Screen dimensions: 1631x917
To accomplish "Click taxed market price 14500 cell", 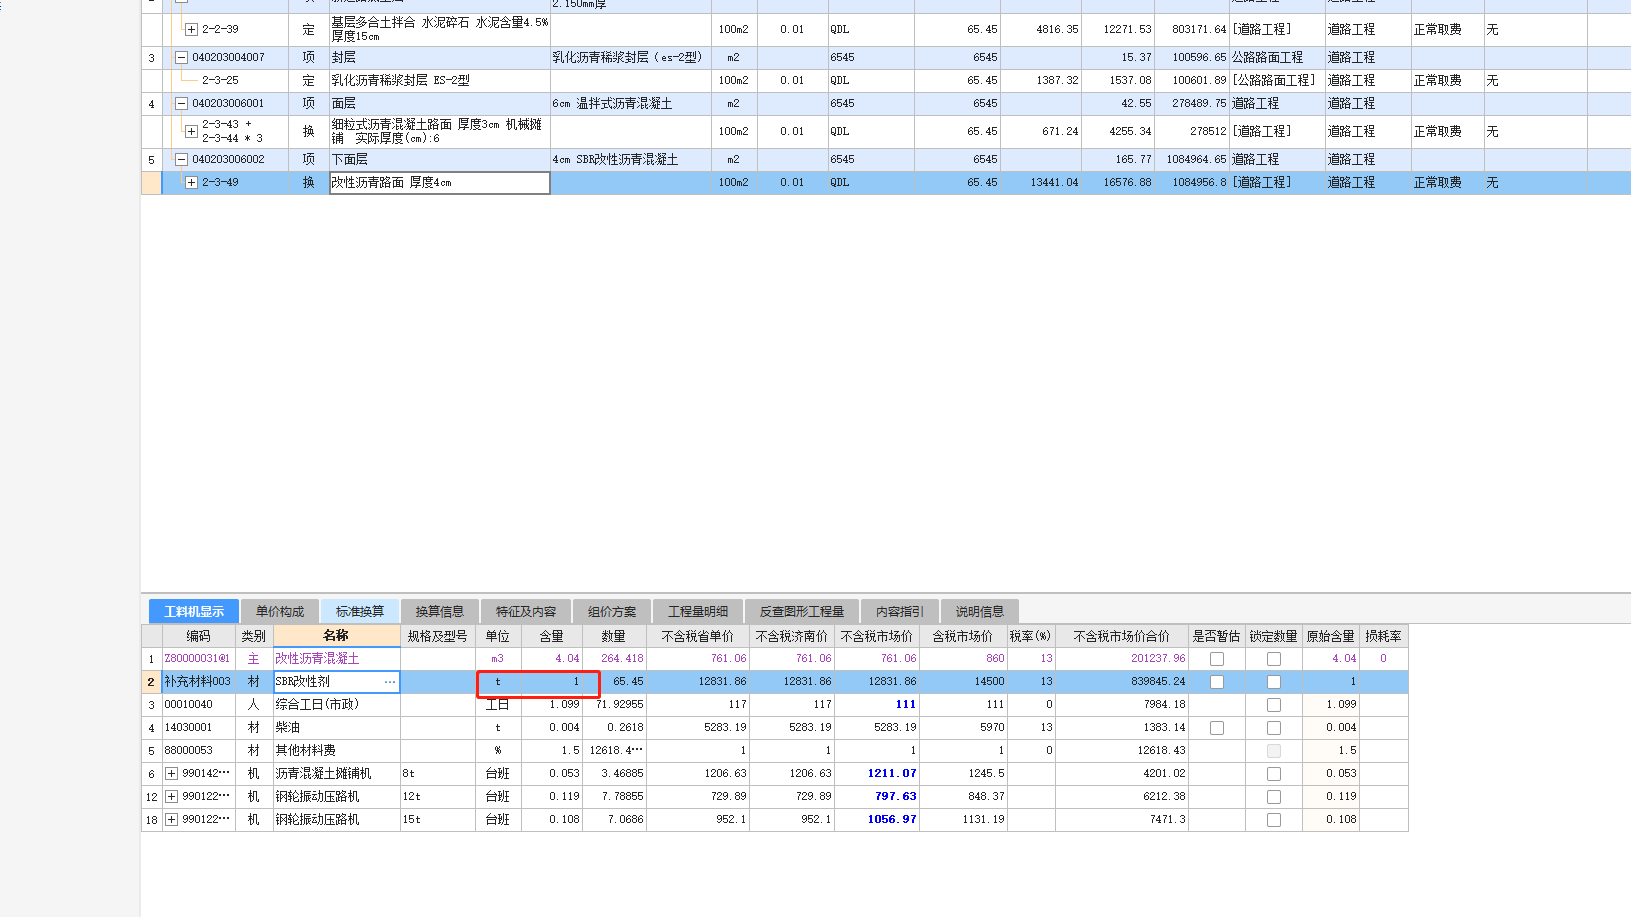I will [x=963, y=682].
